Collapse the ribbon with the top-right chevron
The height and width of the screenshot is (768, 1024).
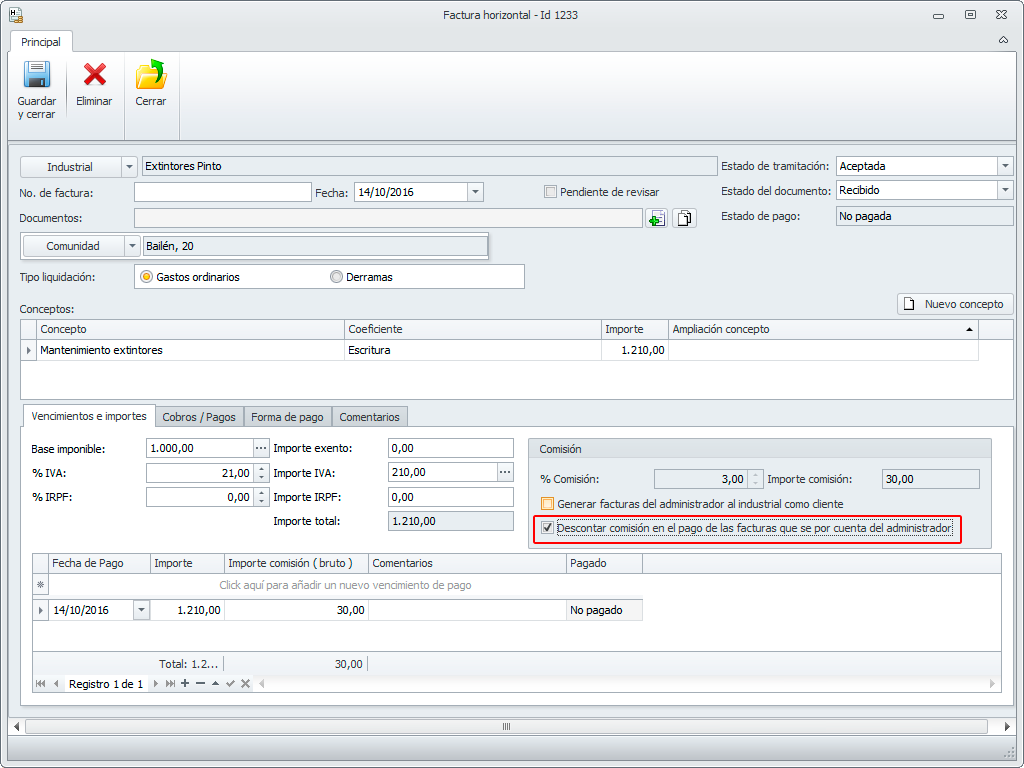(x=1003, y=41)
